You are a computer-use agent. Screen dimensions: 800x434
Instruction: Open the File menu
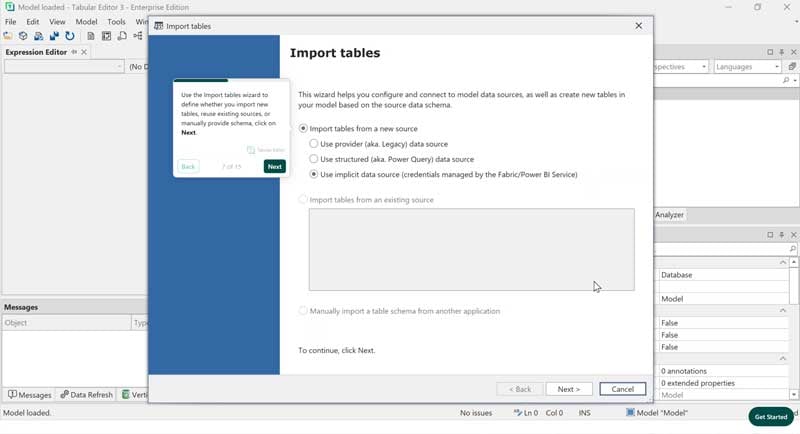[10, 22]
